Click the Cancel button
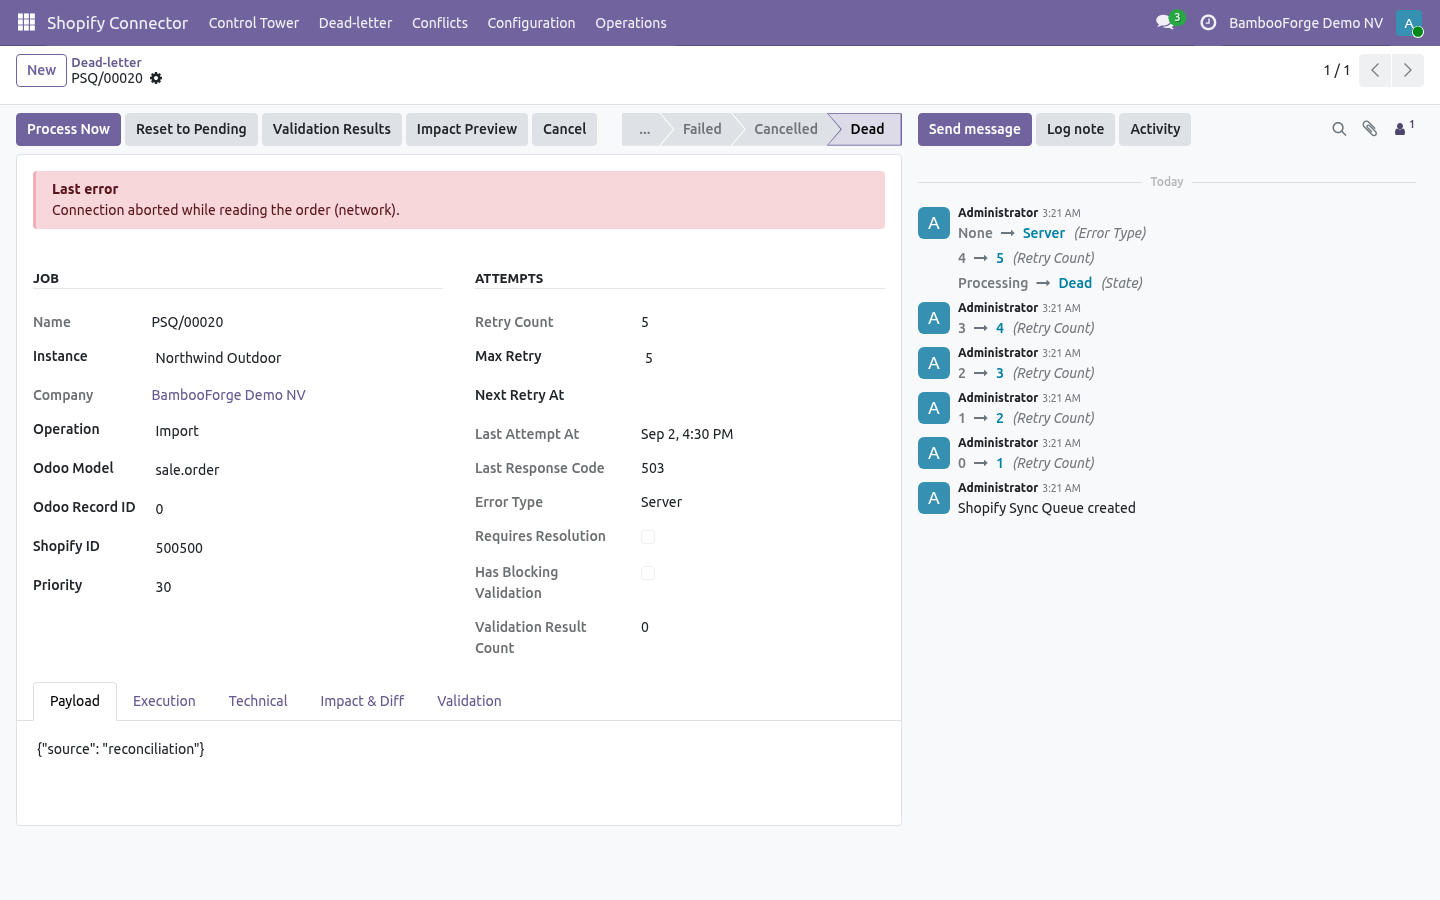Viewport: 1440px width, 900px height. (564, 129)
